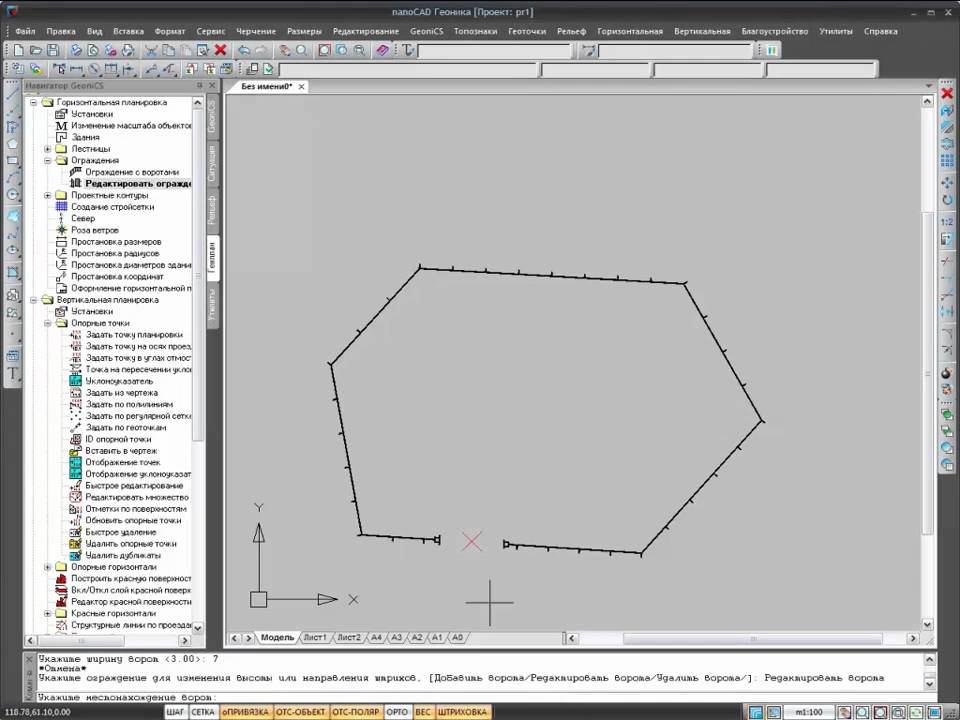The image size is (960, 720).
Task: Toggle ОТС-ОБЪЕКТ tracking mode
Action: coord(301,712)
